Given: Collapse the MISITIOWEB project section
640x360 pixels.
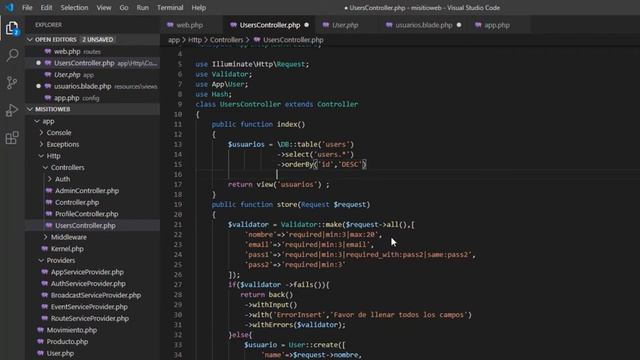Looking at the screenshot, I should click(x=29, y=109).
